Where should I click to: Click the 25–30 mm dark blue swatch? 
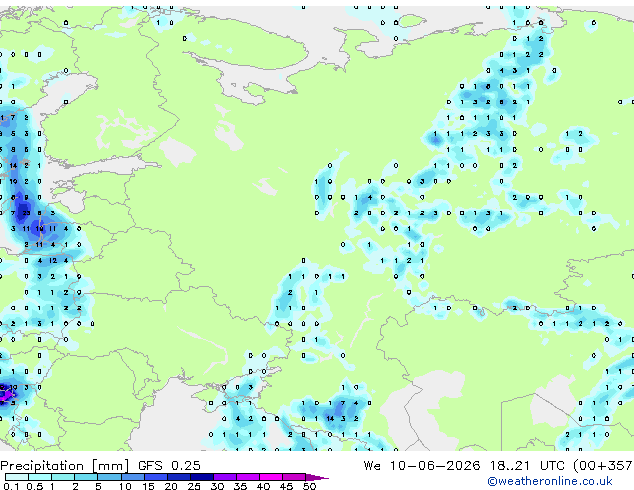(202, 477)
